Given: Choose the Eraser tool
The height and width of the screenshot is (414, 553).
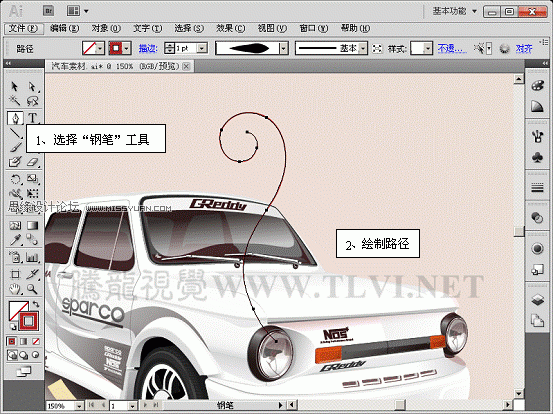Looking at the screenshot, I should 32,162.
